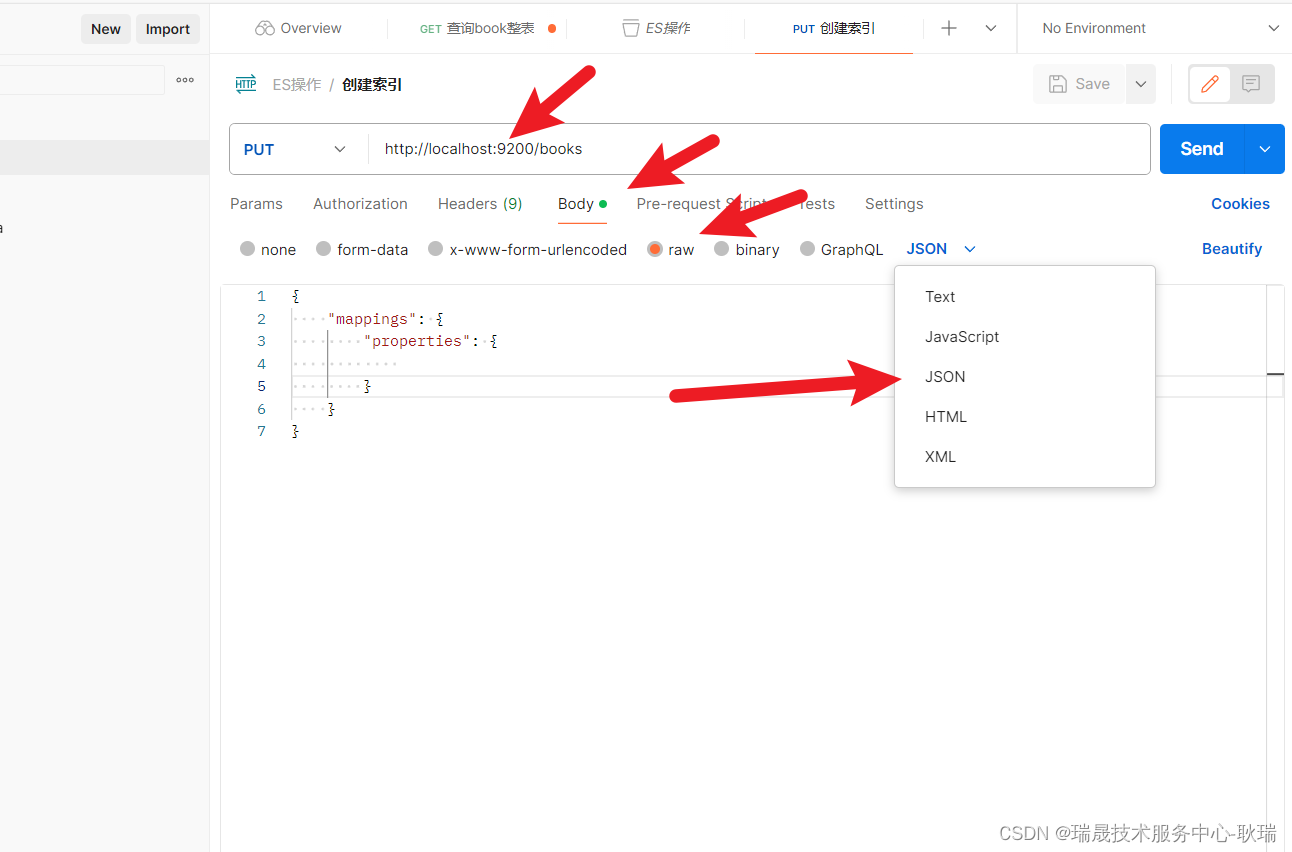
Task: Toggle the JSON body format dropdown
Action: point(941,249)
